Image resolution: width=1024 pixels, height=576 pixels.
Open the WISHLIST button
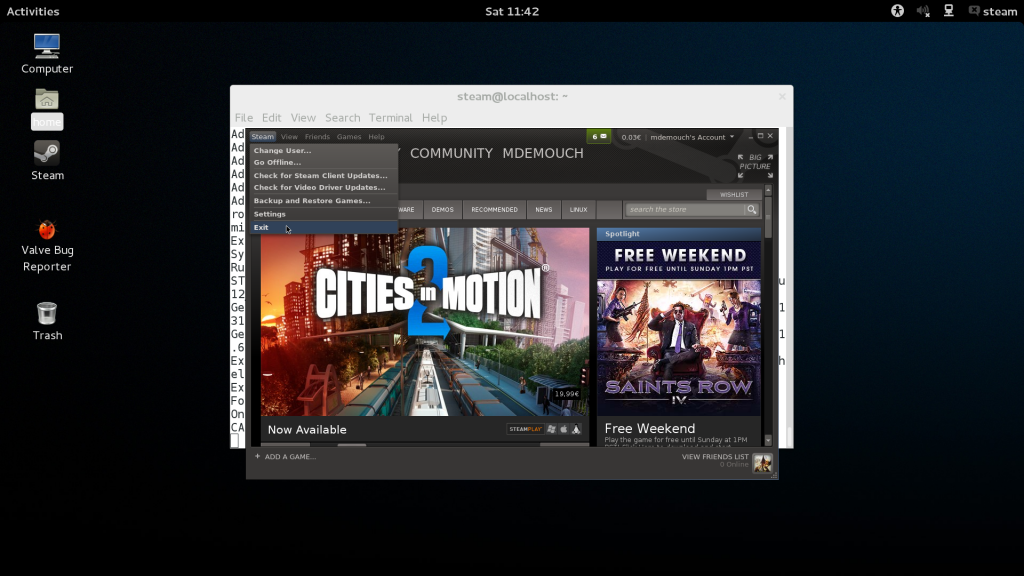tap(734, 195)
